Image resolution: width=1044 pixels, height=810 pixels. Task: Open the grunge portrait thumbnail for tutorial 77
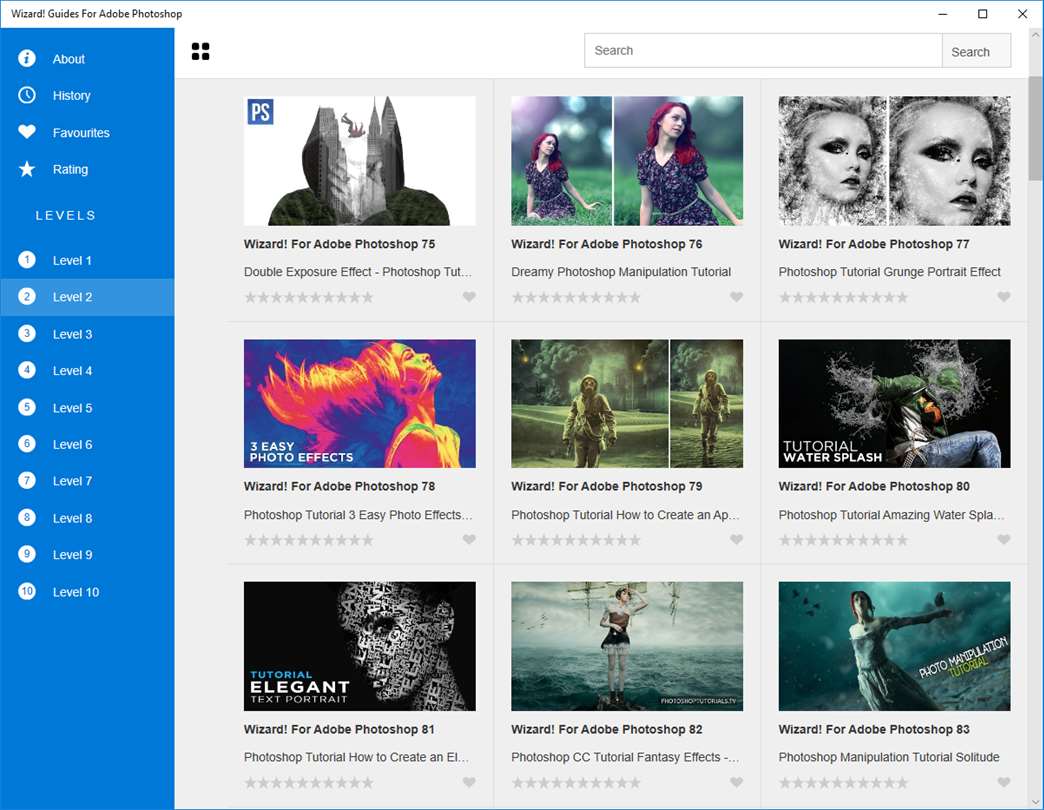[894, 160]
